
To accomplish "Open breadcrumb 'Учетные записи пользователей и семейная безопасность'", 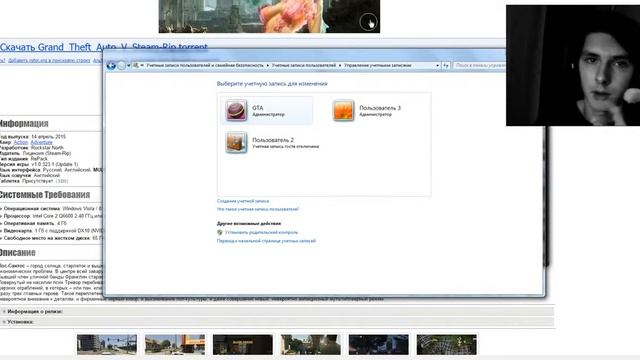I will [205, 65].
